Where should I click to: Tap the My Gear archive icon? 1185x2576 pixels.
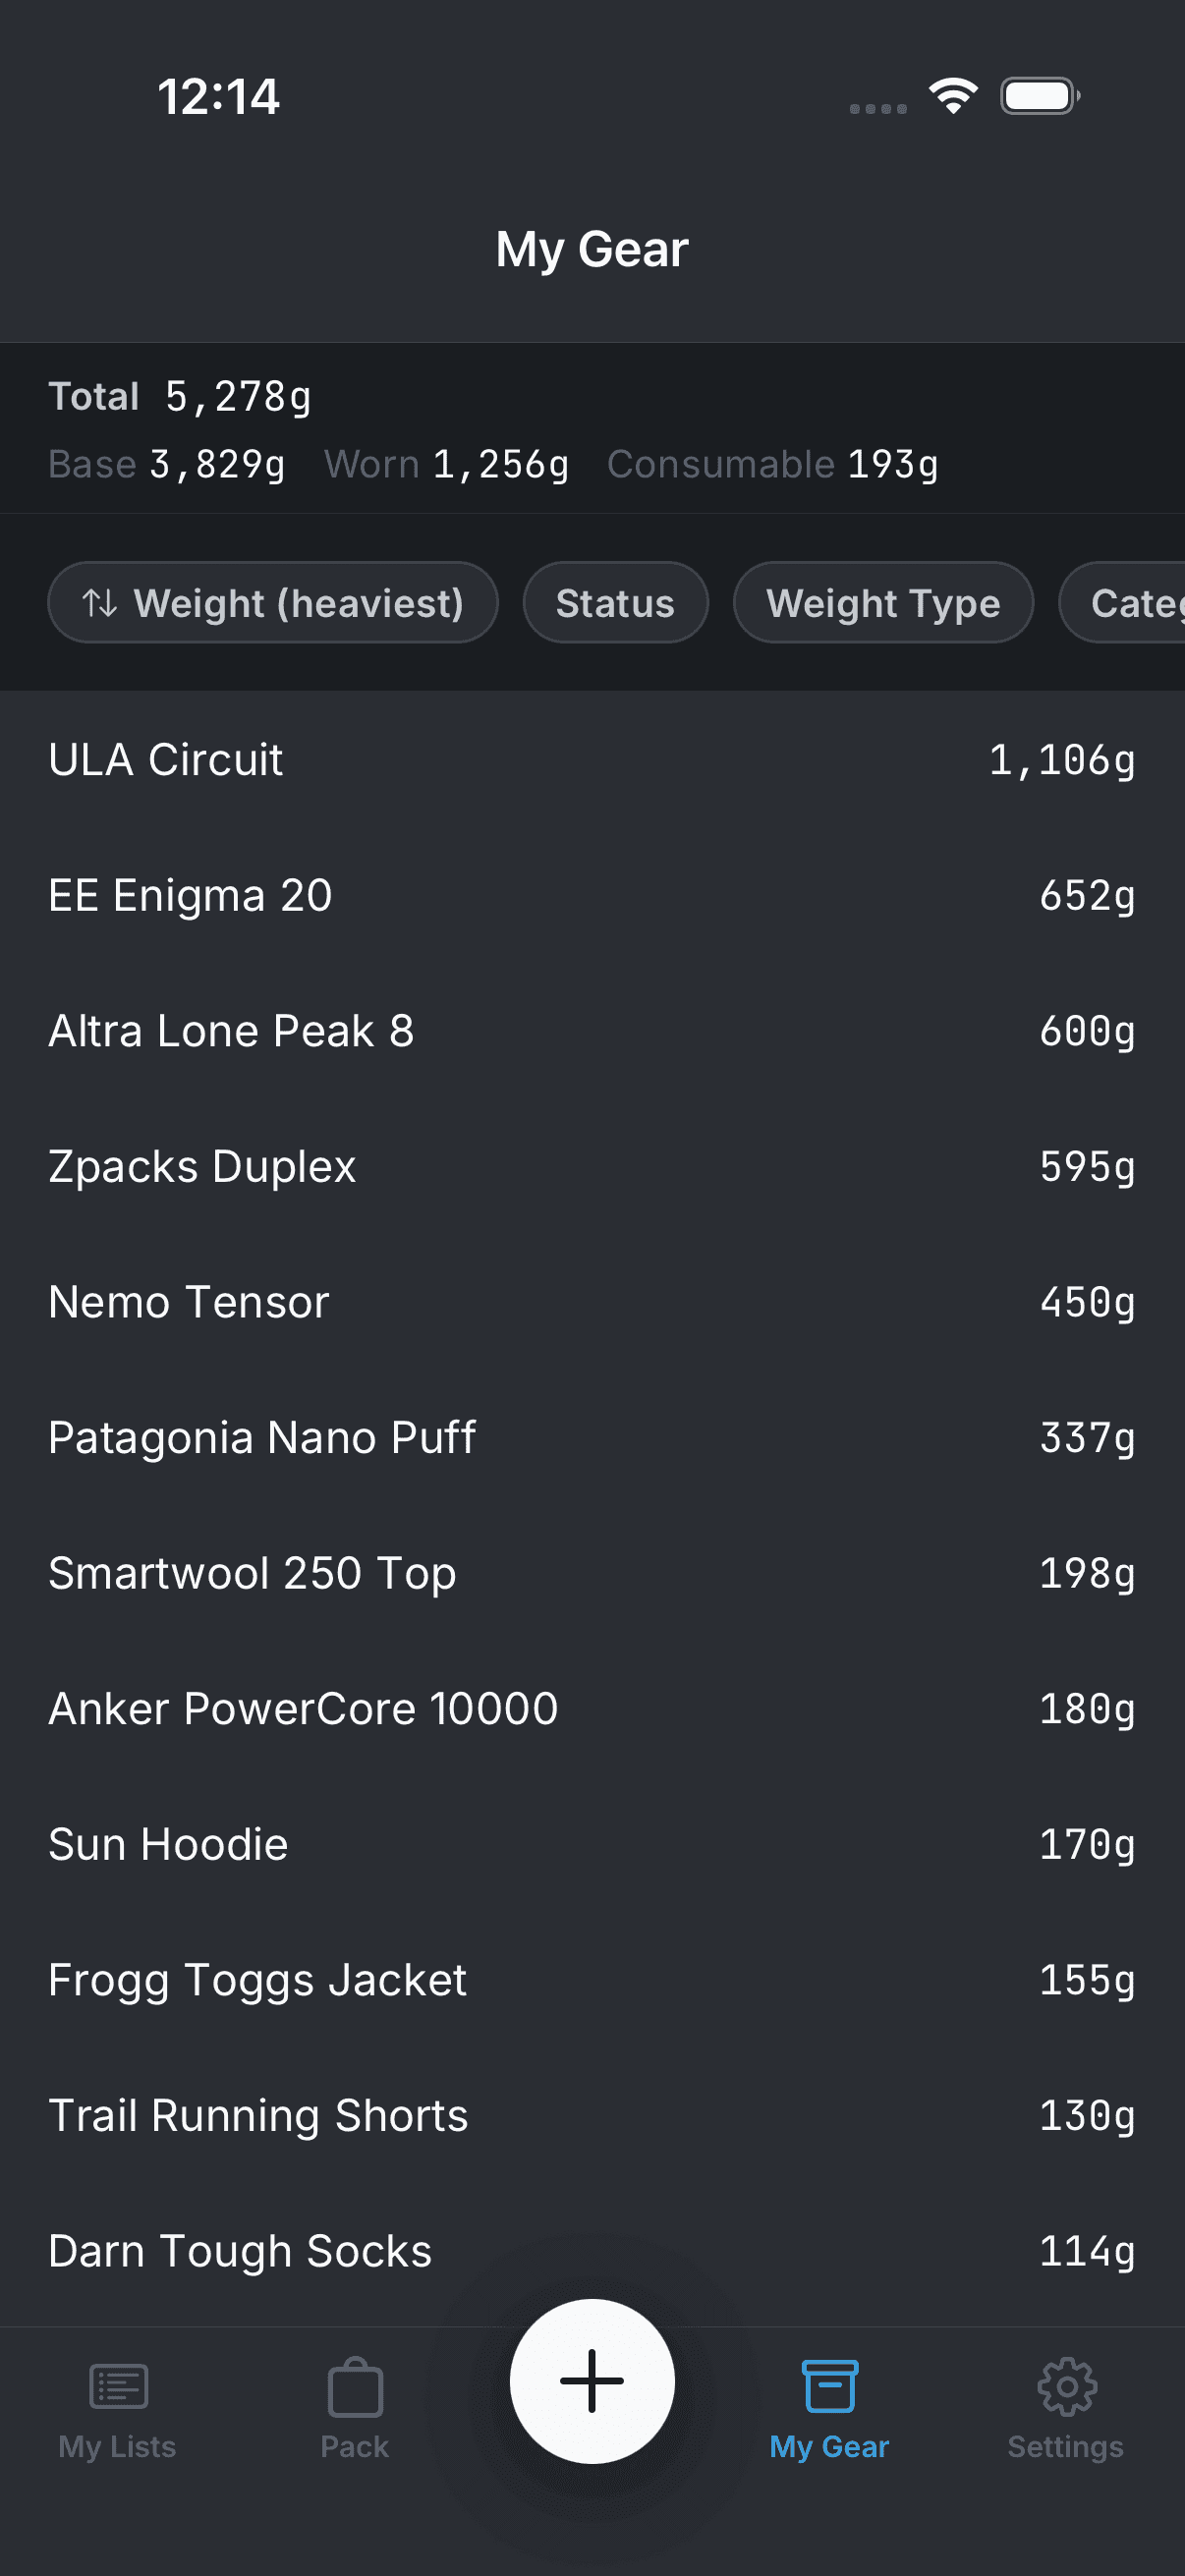(829, 2386)
